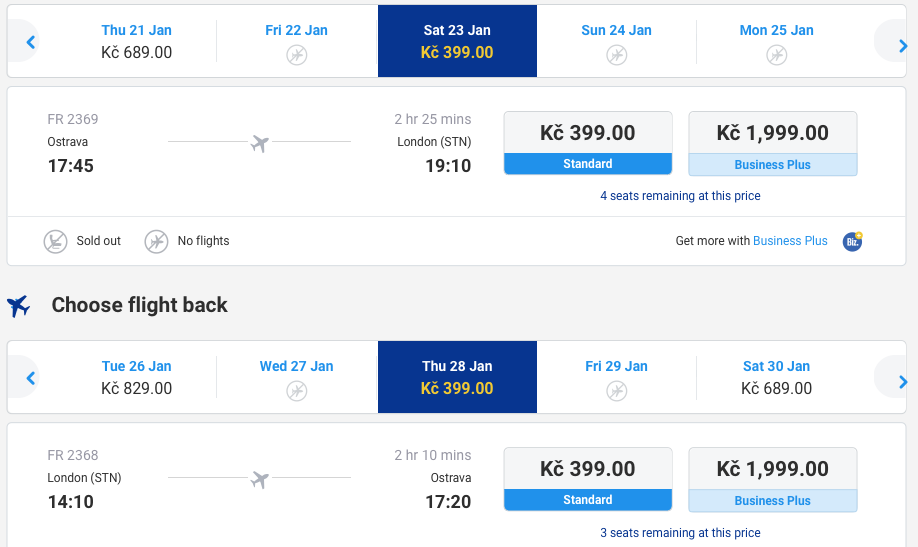918x547 pixels.
Task: Click the Biz Plus badge icon
Action: [x=852, y=241]
